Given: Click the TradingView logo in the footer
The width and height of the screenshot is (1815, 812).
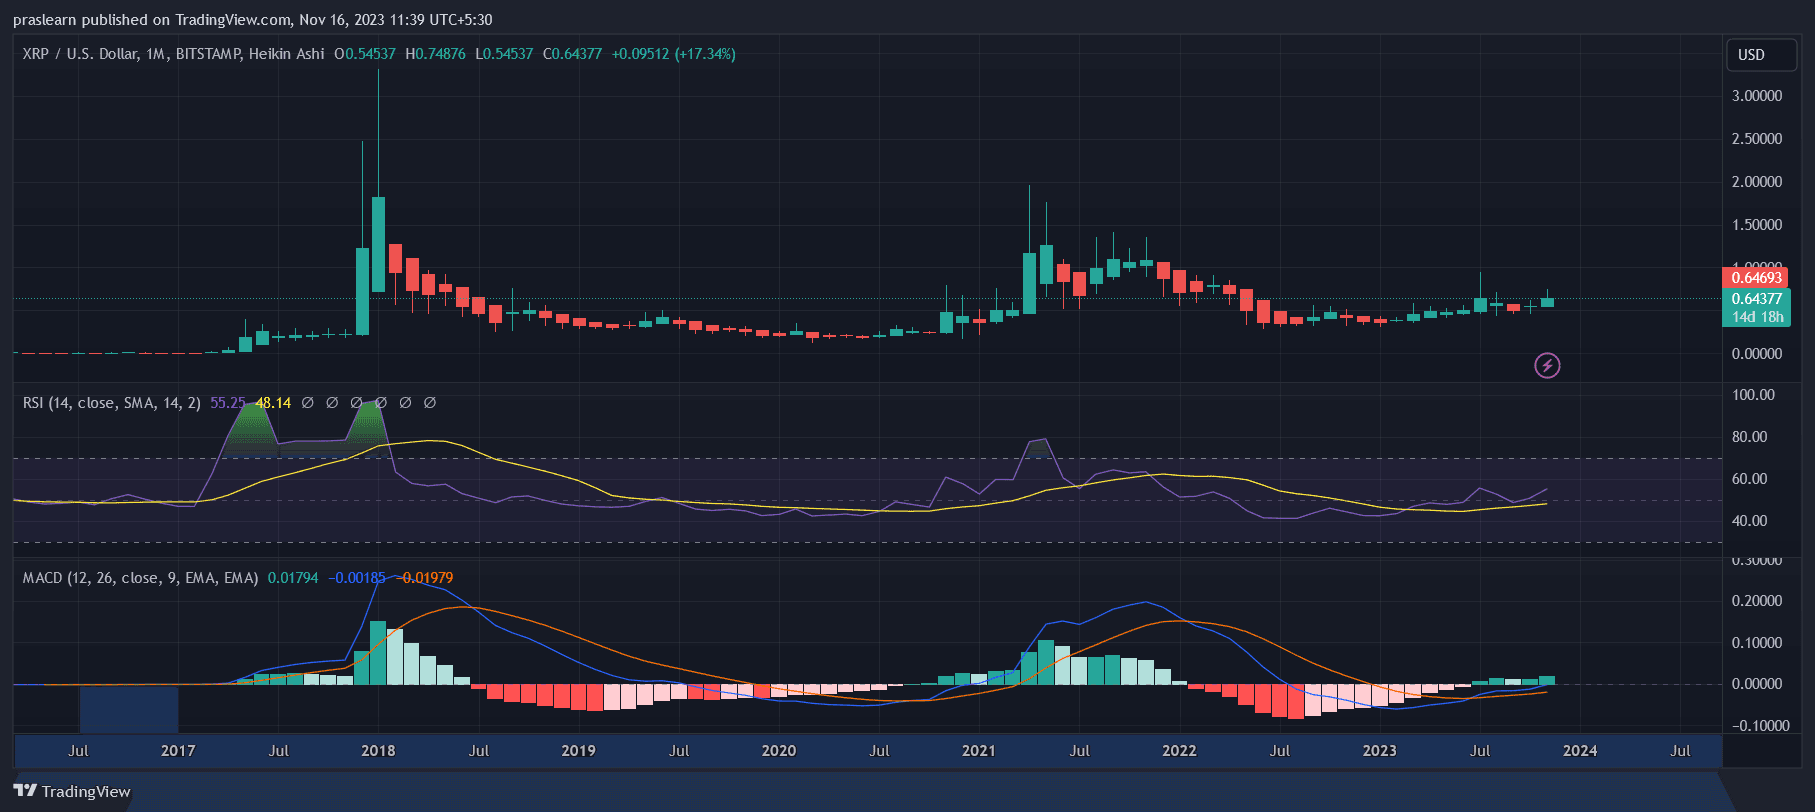Looking at the screenshot, I should pyautogui.click(x=72, y=791).
